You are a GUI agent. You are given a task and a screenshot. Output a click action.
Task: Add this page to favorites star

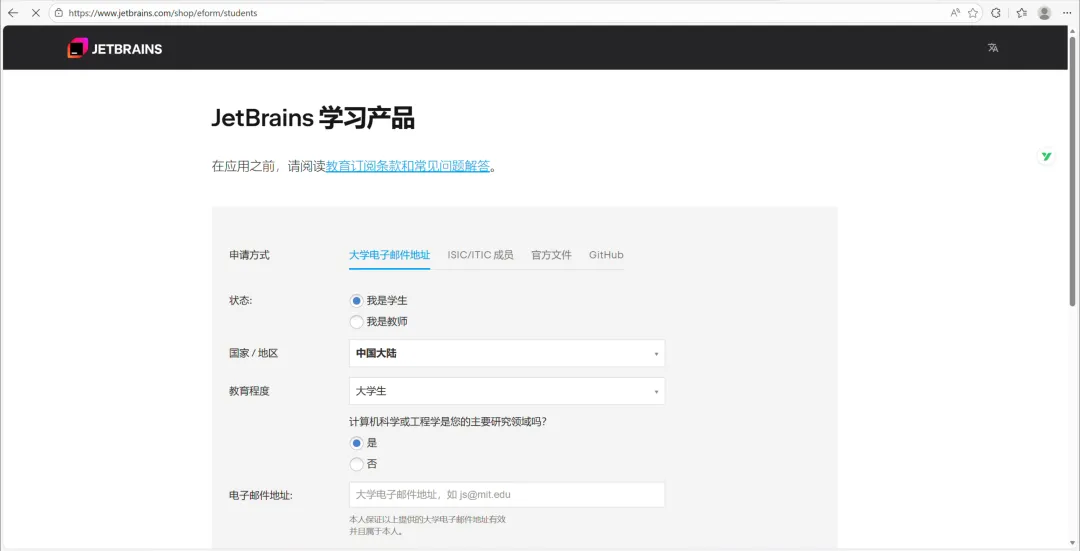click(x=973, y=12)
